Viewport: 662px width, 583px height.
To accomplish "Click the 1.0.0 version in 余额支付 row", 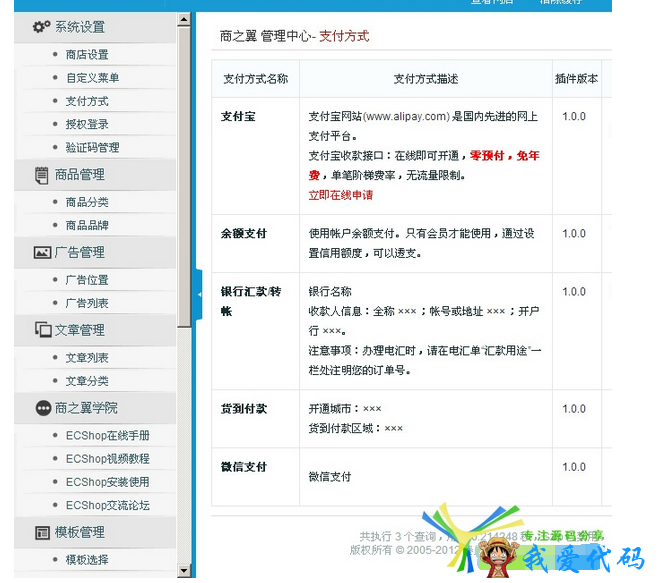I will pos(574,233).
